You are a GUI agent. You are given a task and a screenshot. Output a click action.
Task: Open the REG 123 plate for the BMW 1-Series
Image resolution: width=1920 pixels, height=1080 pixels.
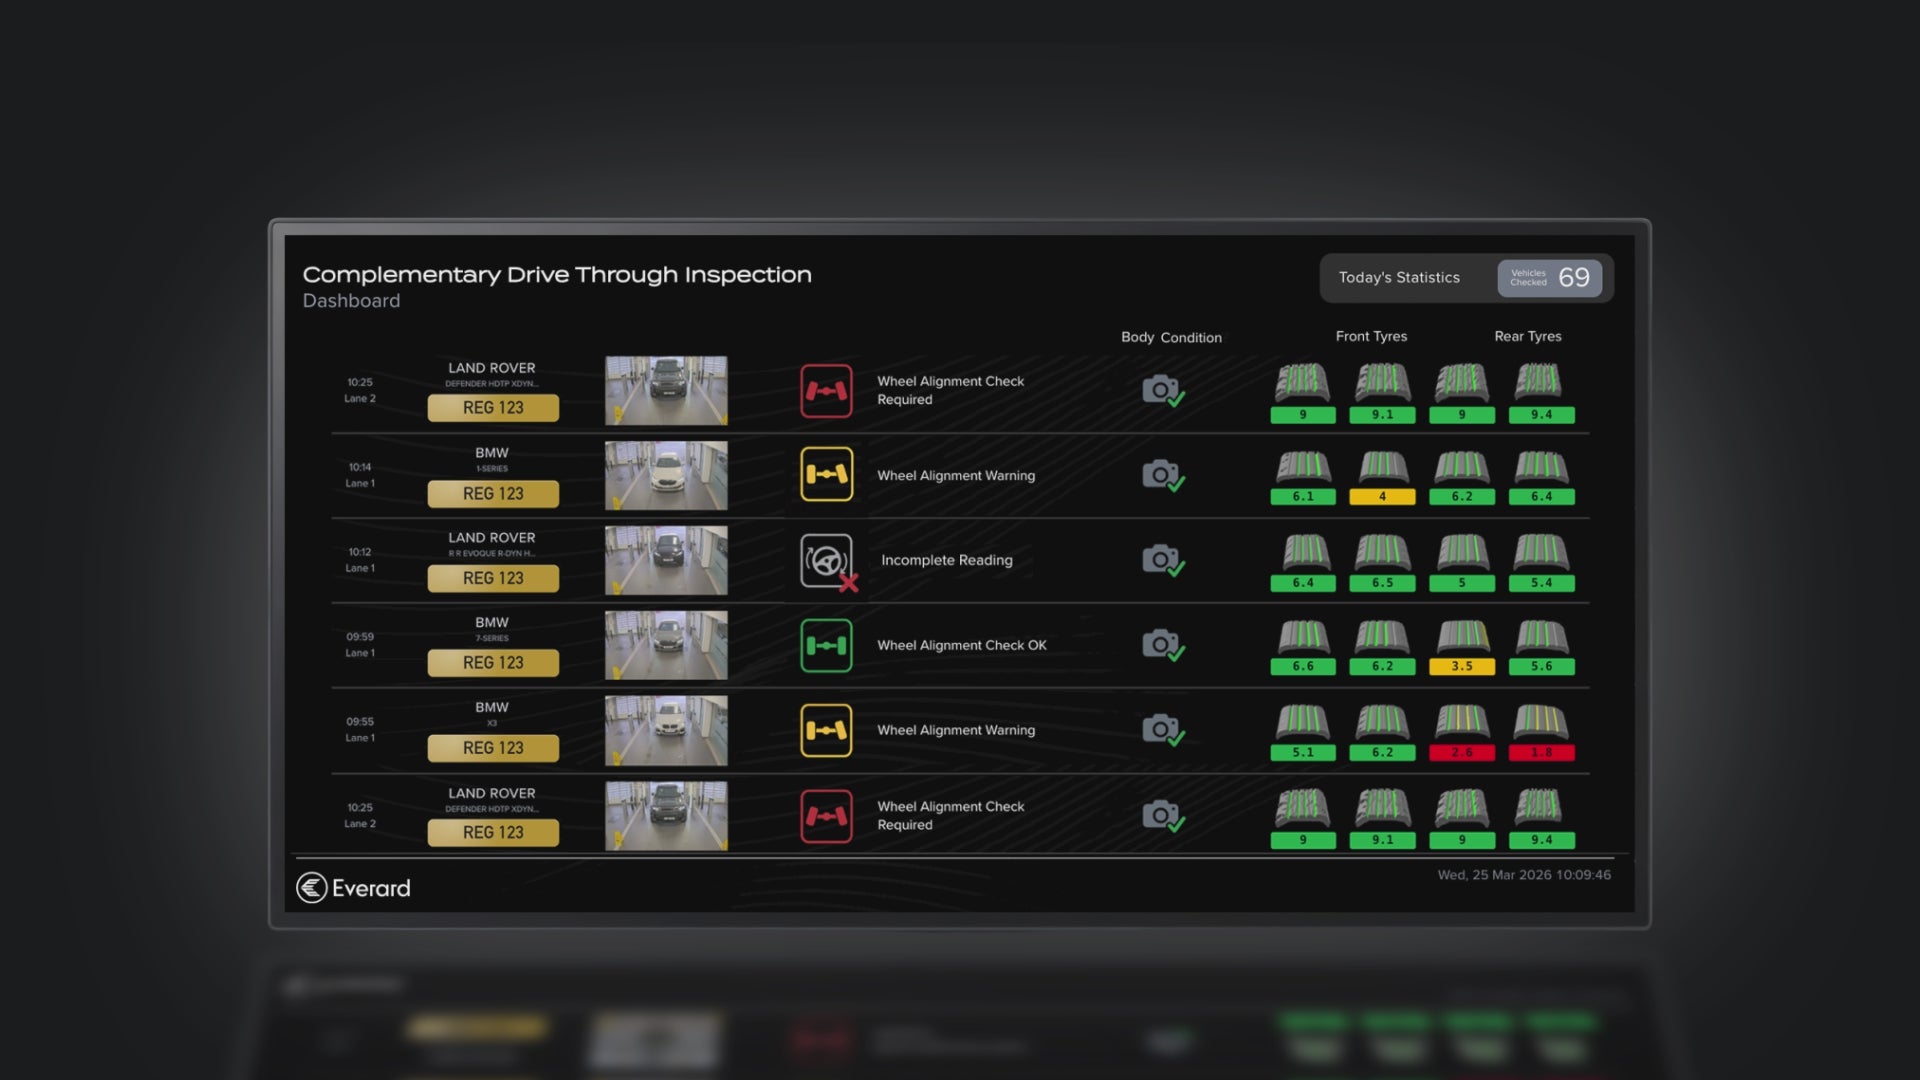click(493, 493)
